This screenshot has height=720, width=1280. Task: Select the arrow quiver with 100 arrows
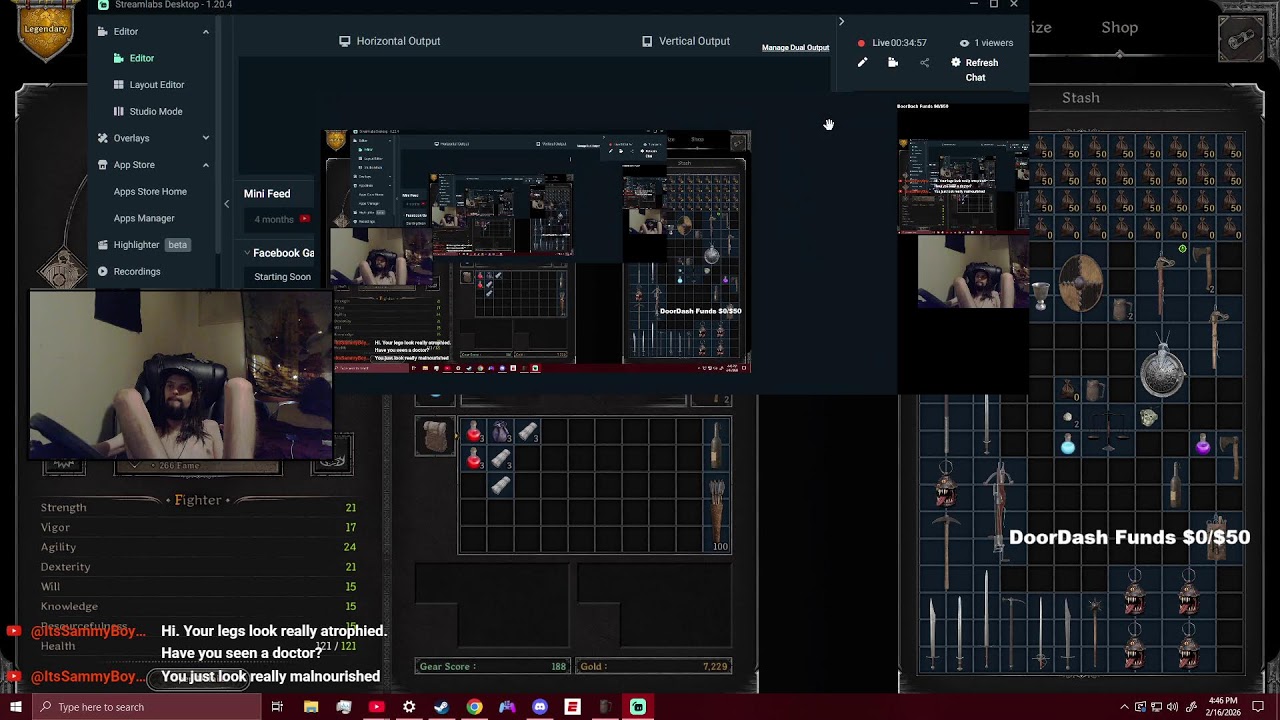click(x=716, y=512)
